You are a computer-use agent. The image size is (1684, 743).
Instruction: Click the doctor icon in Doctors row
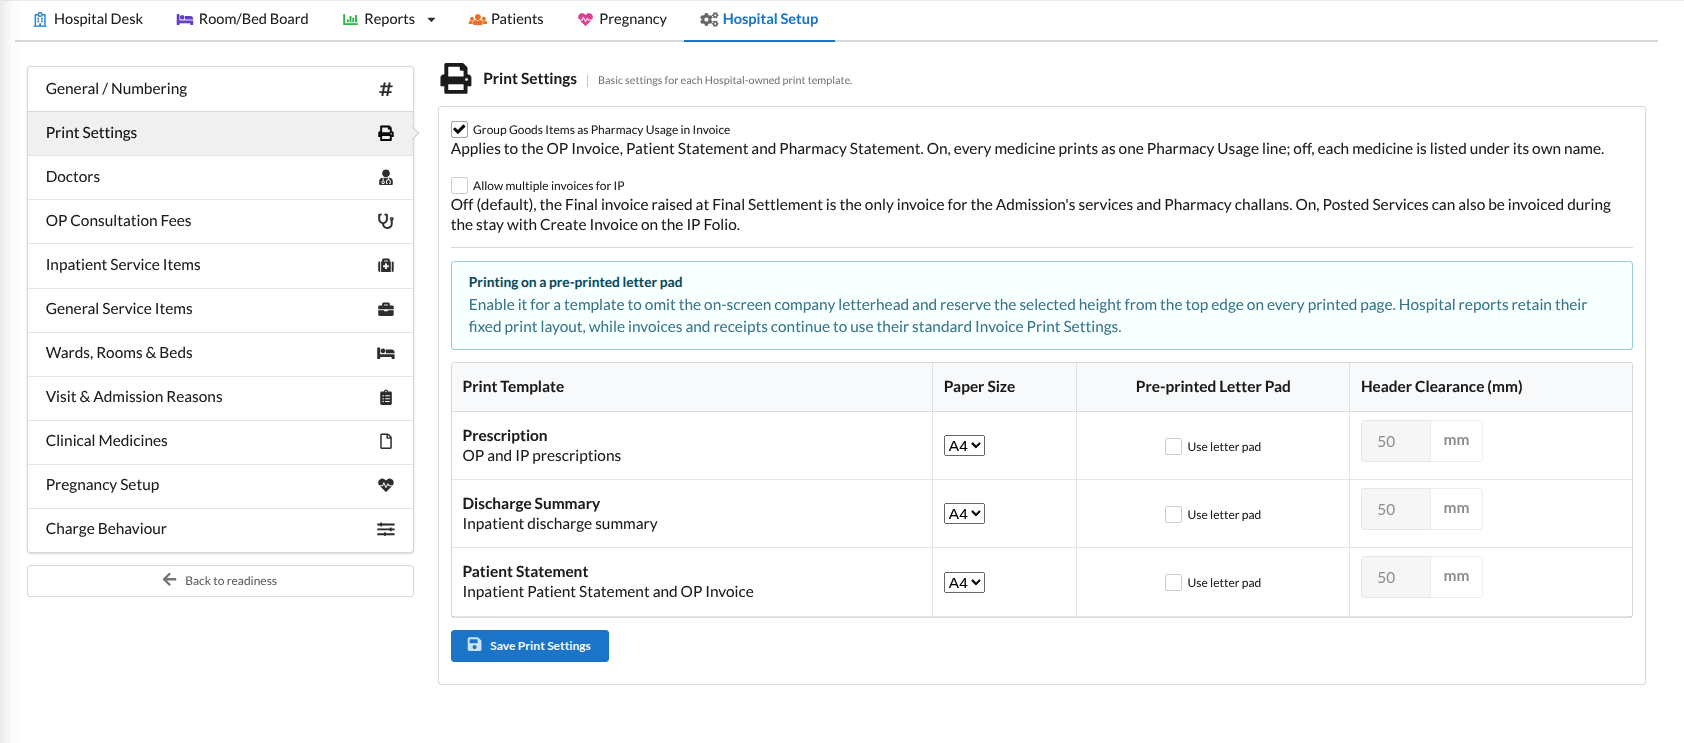(386, 177)
